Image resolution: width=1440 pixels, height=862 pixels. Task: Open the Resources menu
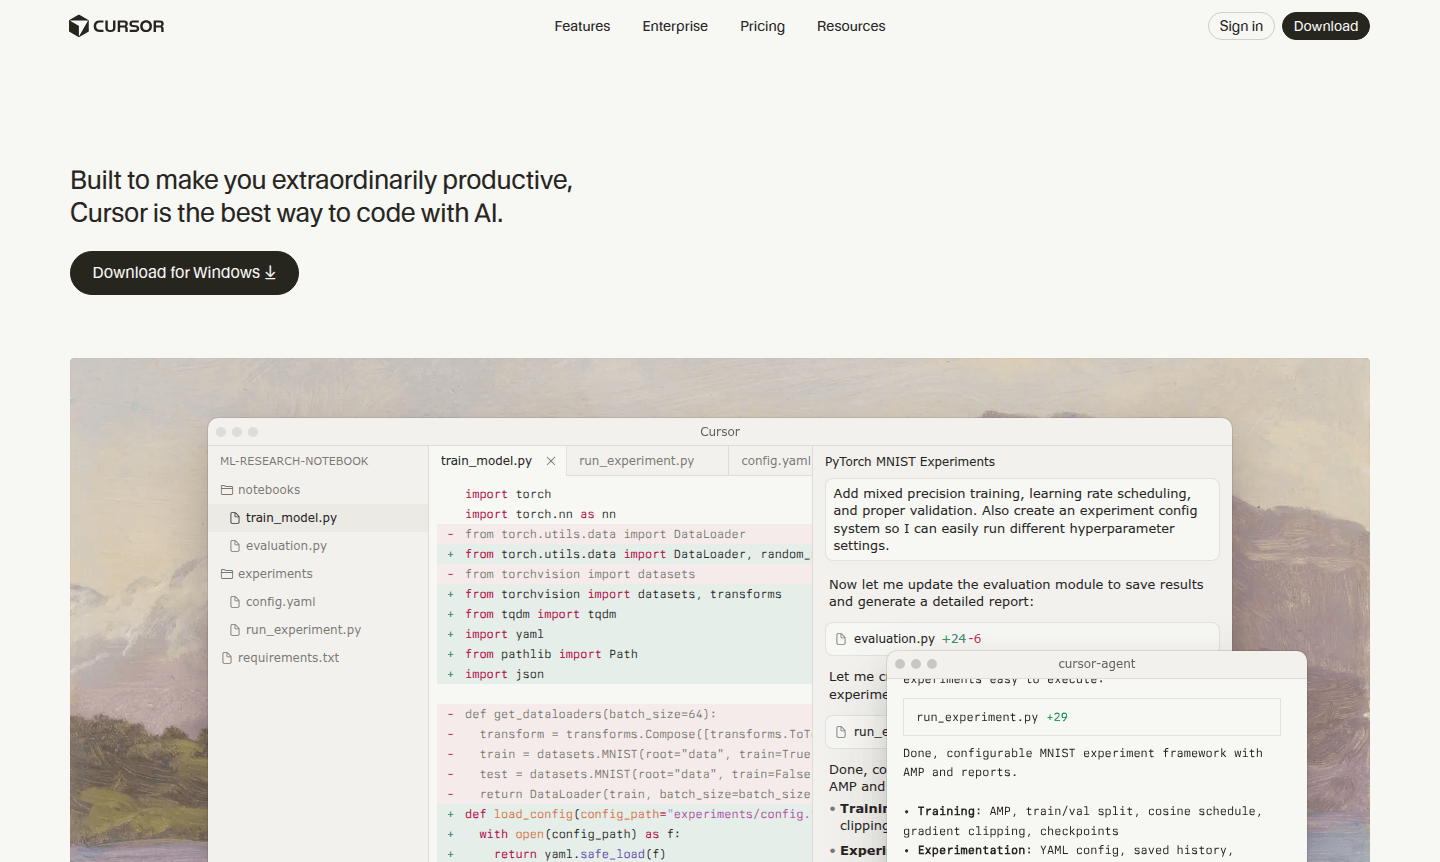click(x=851, y=26)
